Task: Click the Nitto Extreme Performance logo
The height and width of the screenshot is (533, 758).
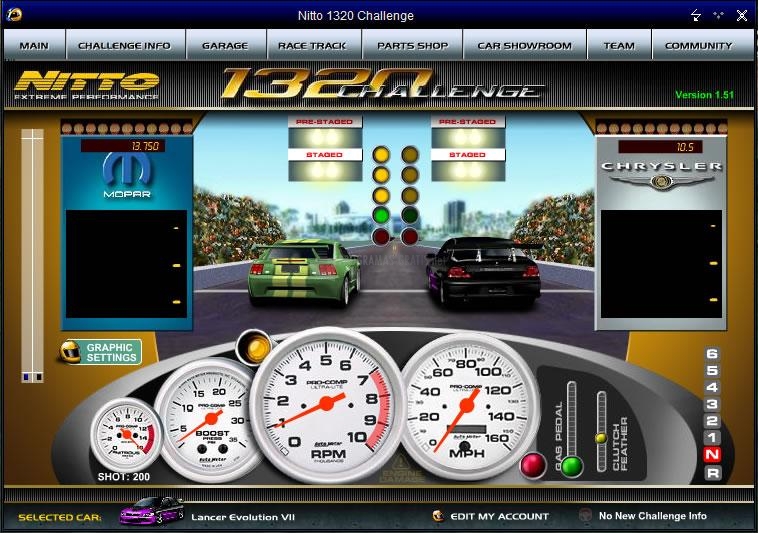Action: tap(87, 86)
